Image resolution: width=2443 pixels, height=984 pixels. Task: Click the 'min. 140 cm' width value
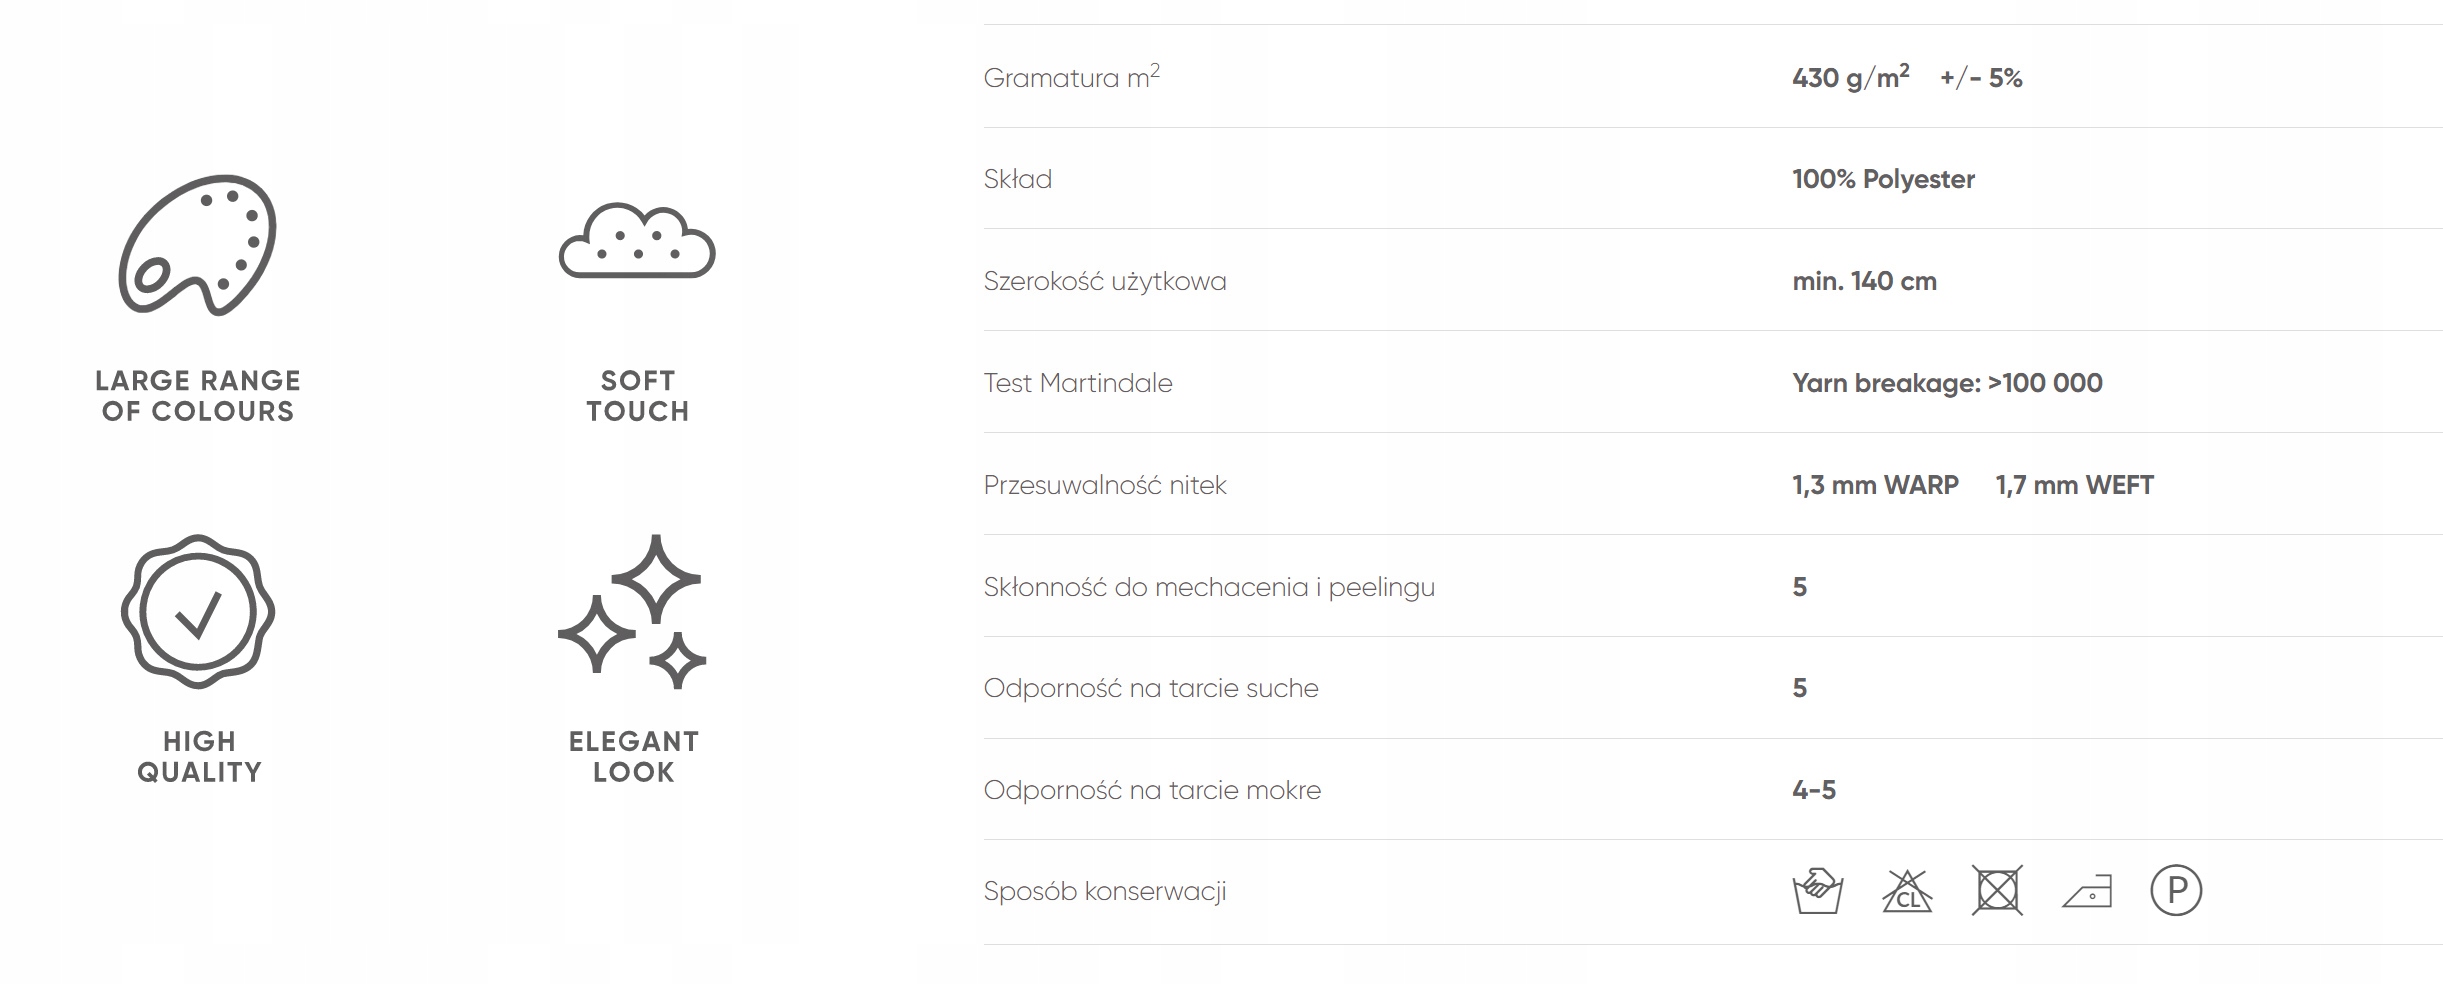pyautogui.click(x=1864, y=282)
